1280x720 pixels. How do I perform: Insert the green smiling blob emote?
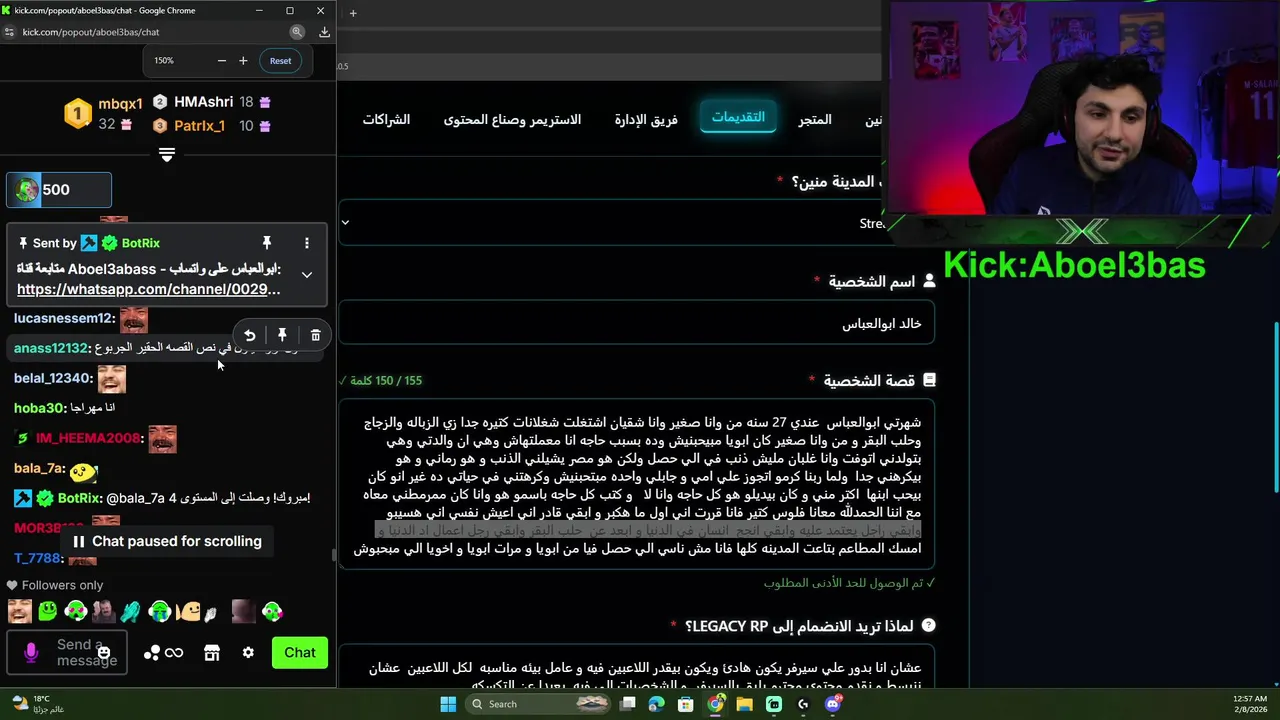[x=48, y=611]
